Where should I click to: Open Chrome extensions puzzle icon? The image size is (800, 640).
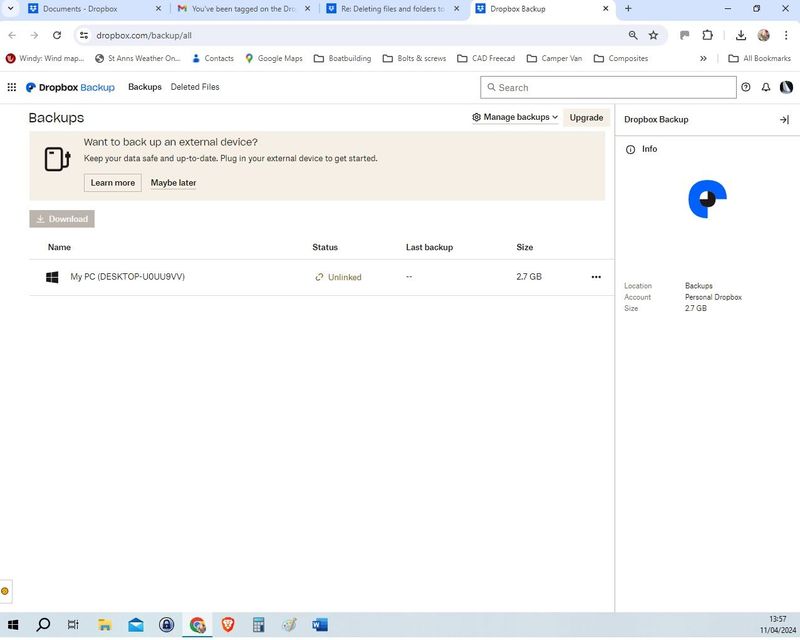(x=708, y=35)
